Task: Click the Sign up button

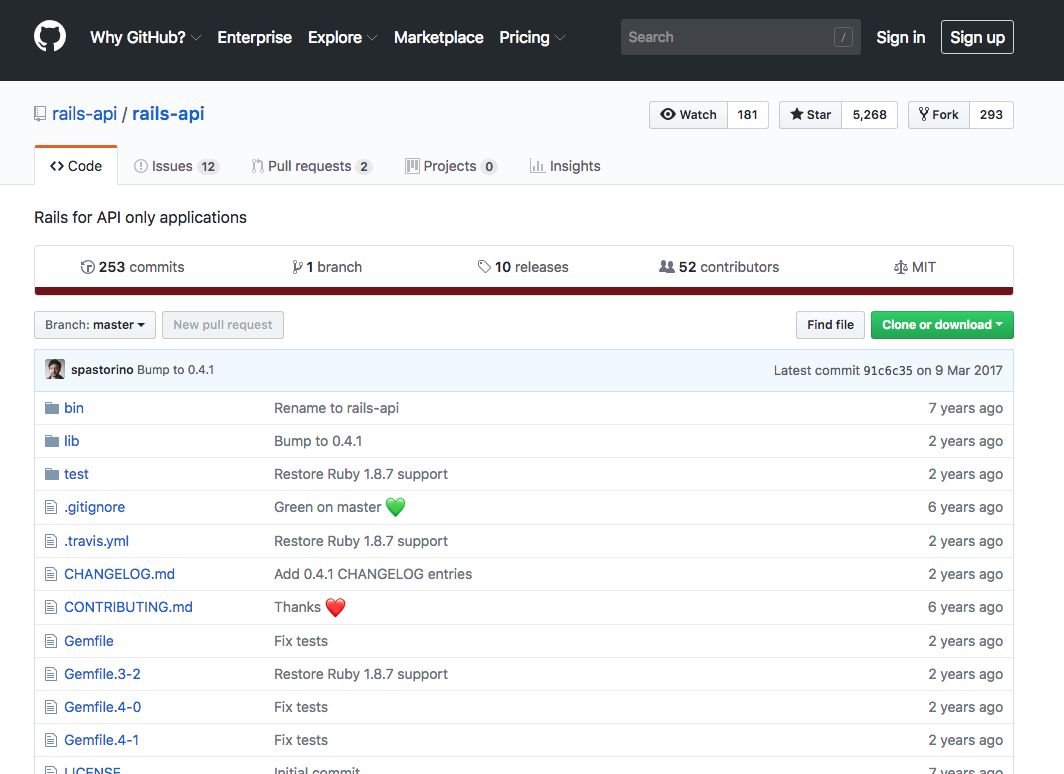Action: pyautogui.click(x=977, y=37)
